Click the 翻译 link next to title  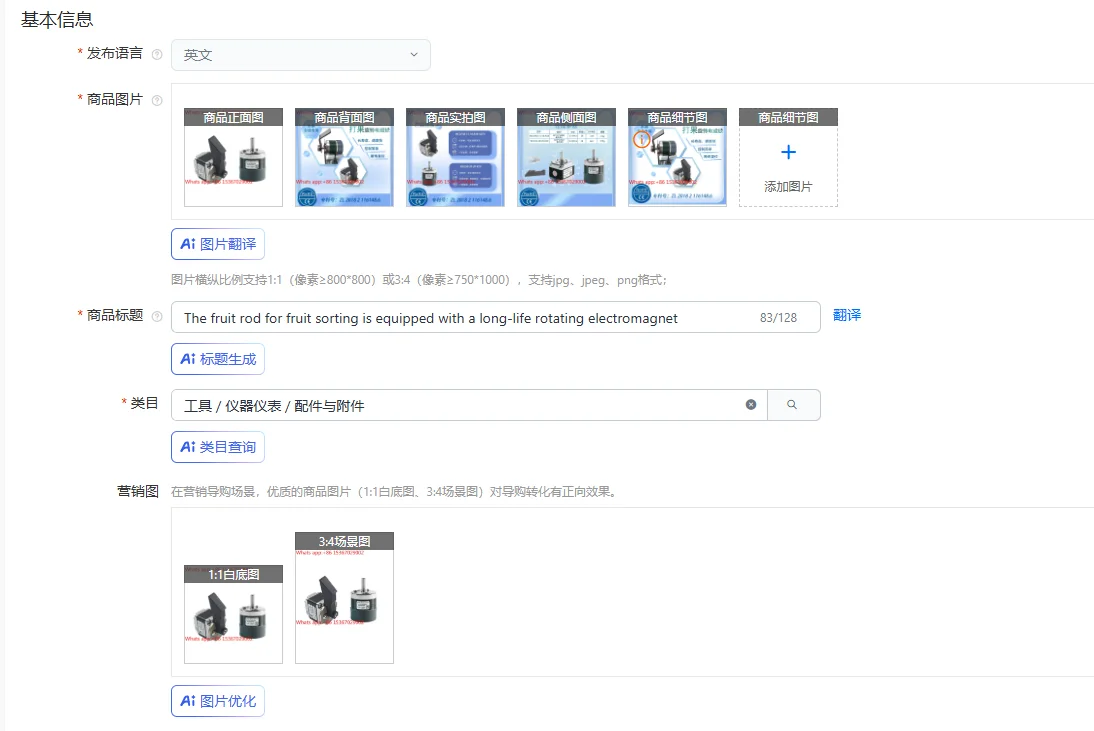847,315
